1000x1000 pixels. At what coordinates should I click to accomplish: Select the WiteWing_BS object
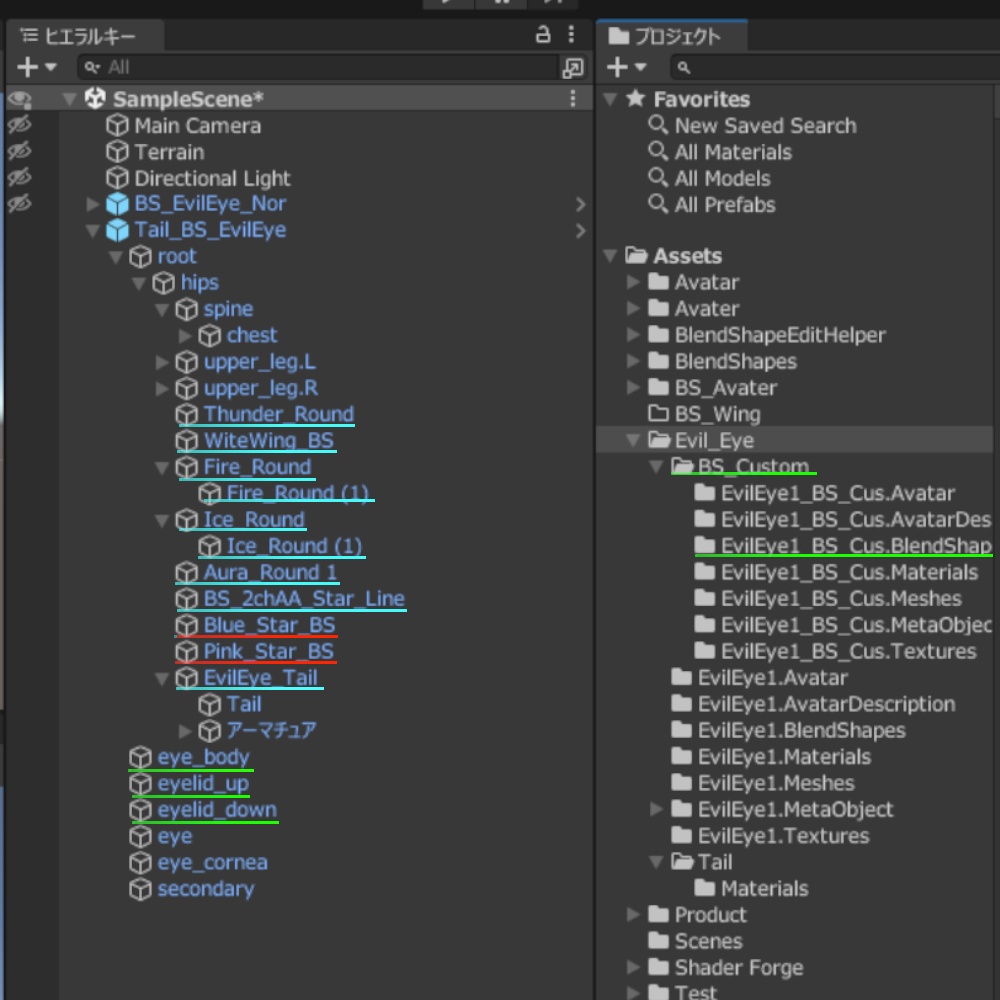(x=268, y=441)
